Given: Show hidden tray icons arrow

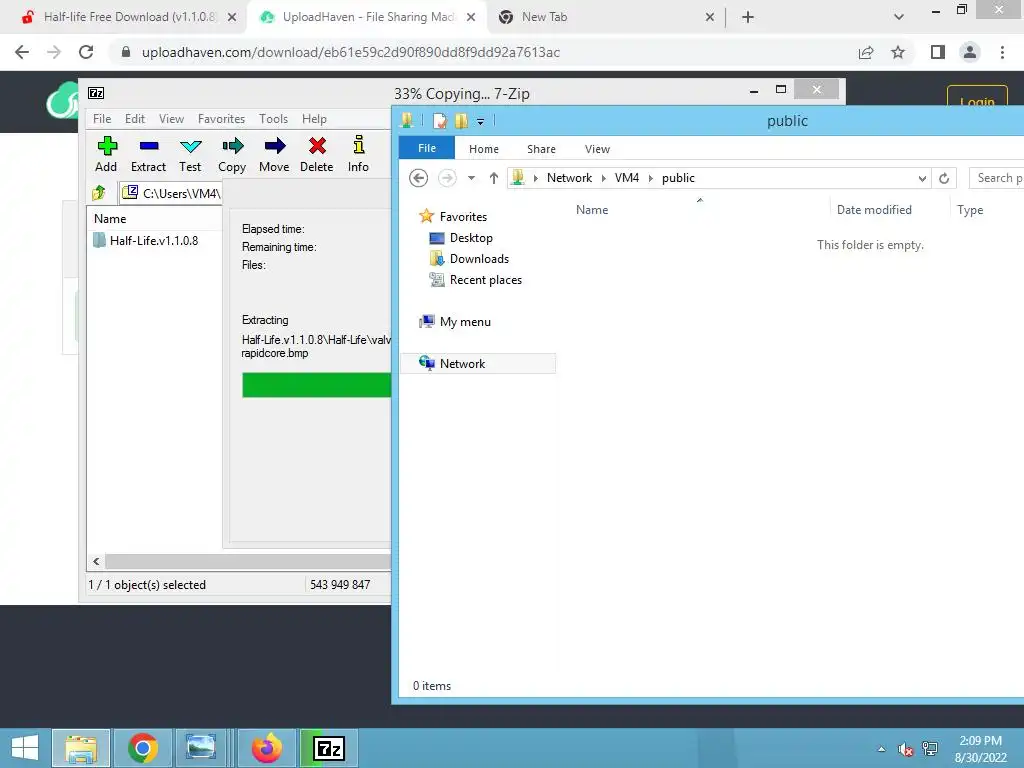Looking at the screenshot, I should pos(882,749).
